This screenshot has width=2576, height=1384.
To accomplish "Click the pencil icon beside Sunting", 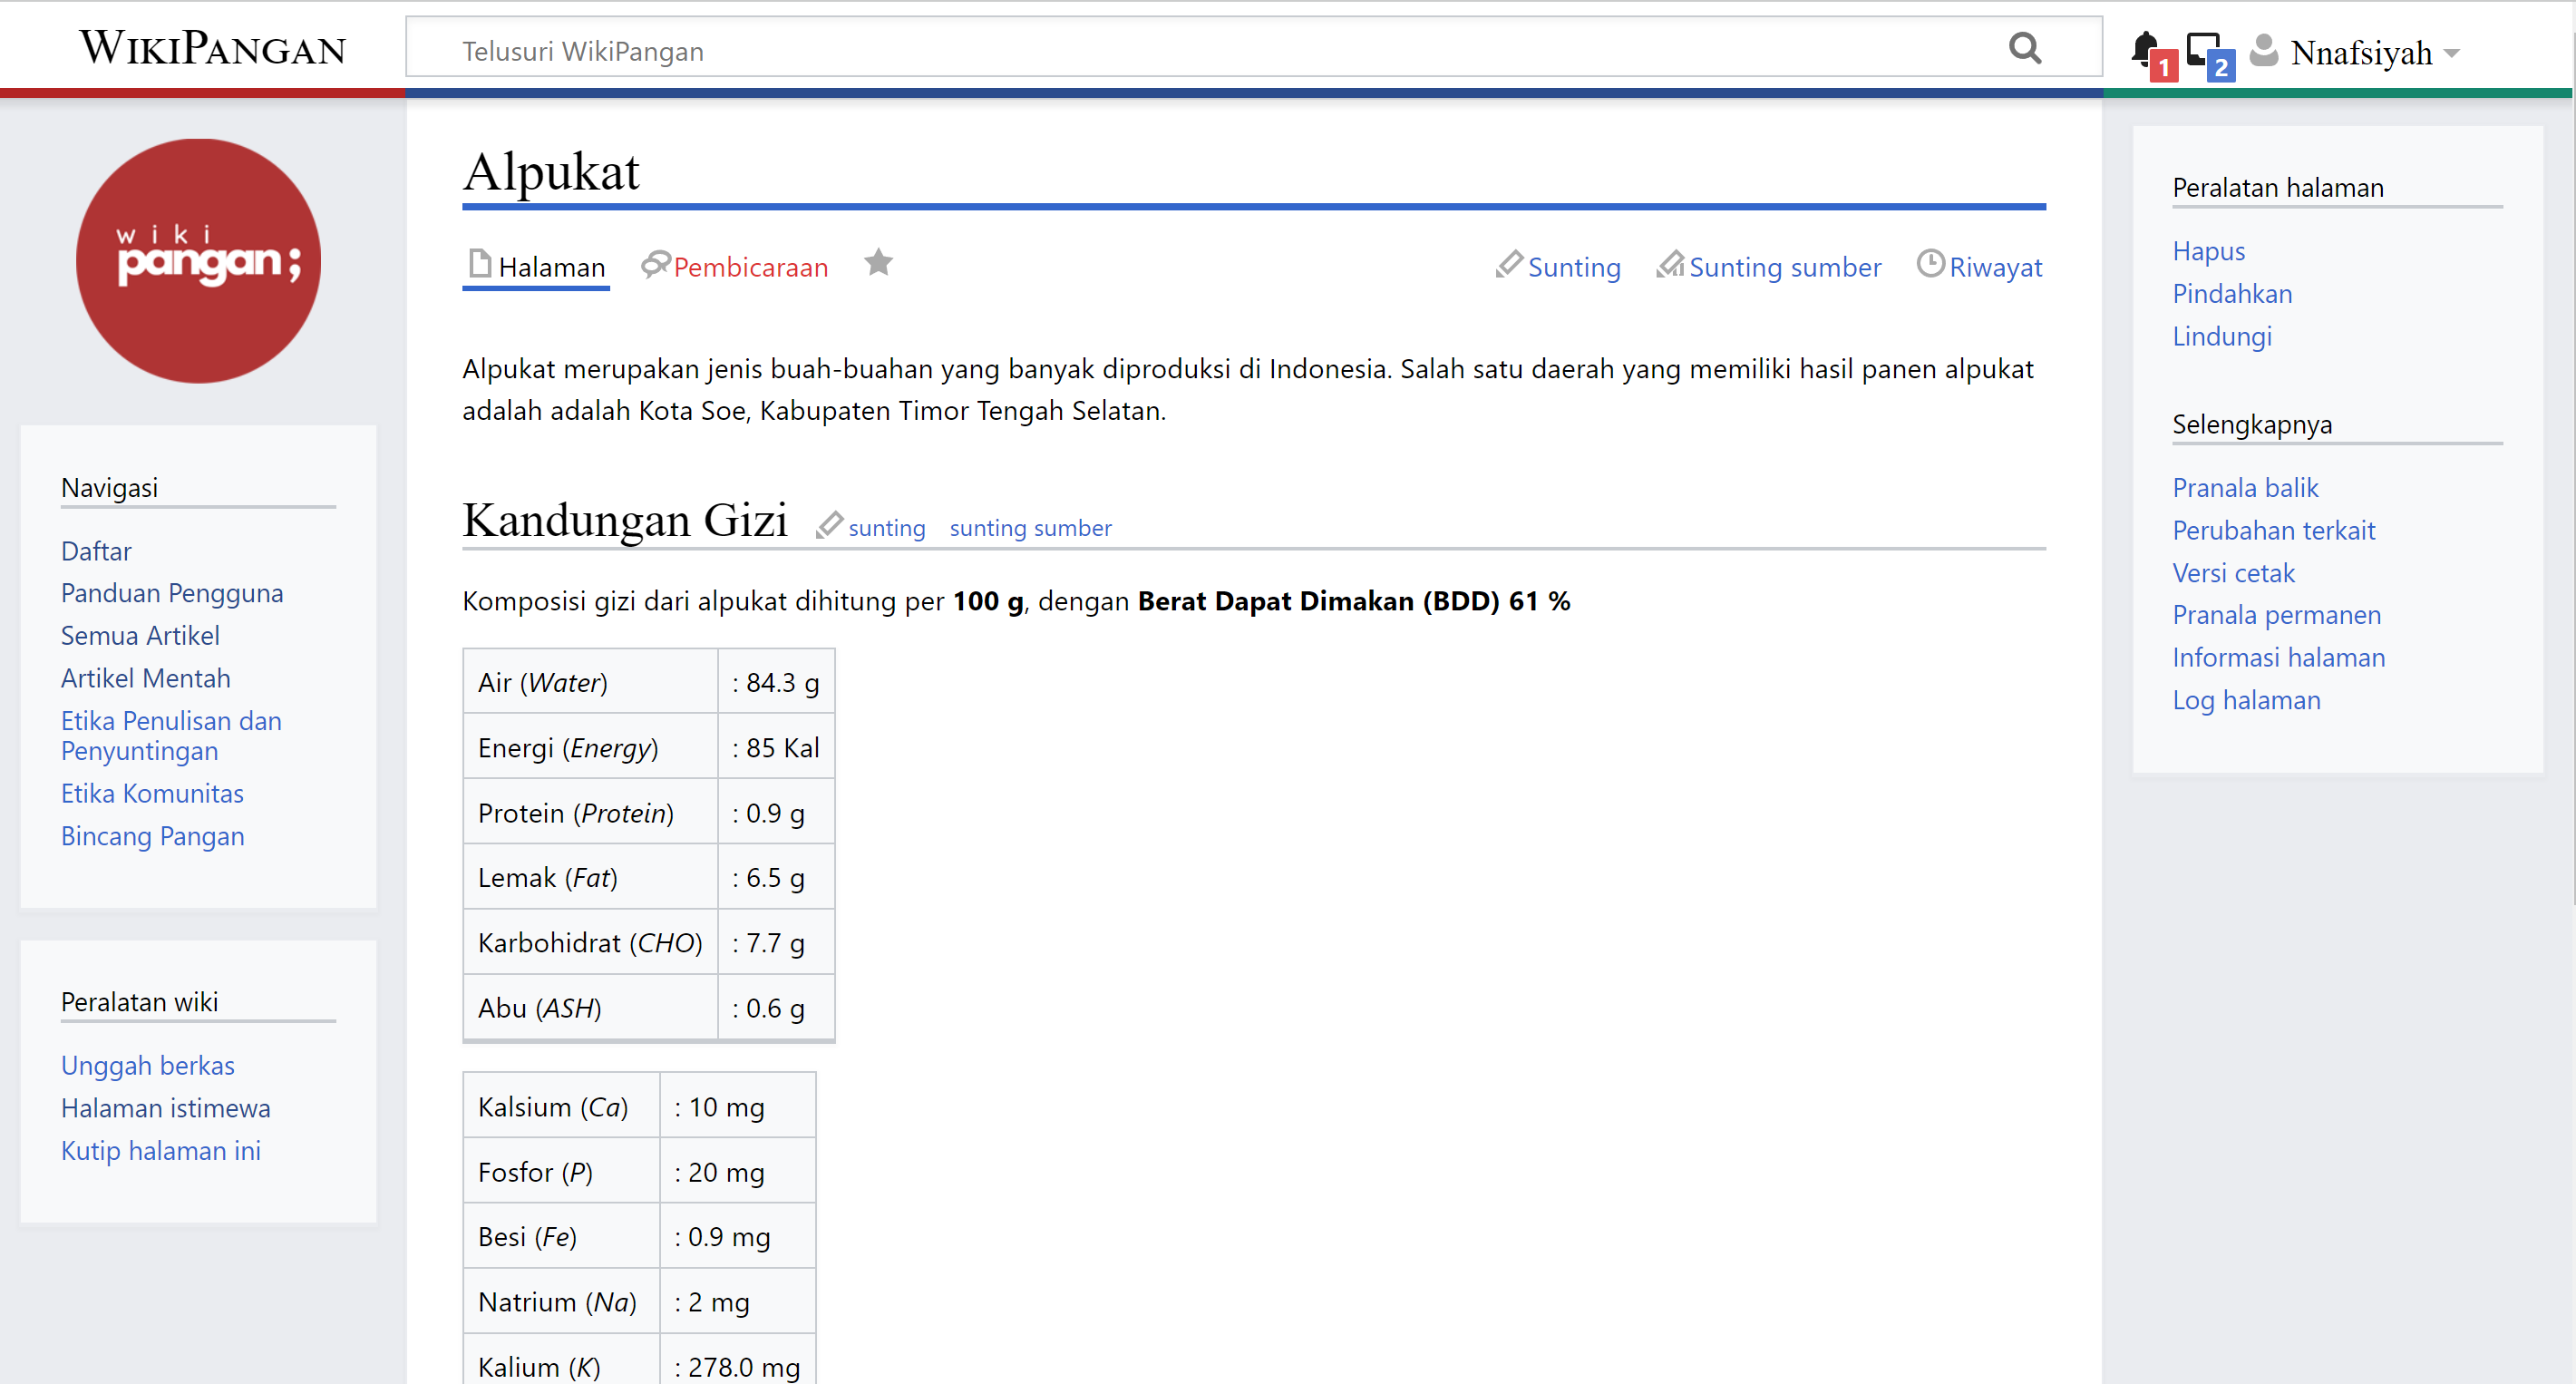I will coord(1508,265).
